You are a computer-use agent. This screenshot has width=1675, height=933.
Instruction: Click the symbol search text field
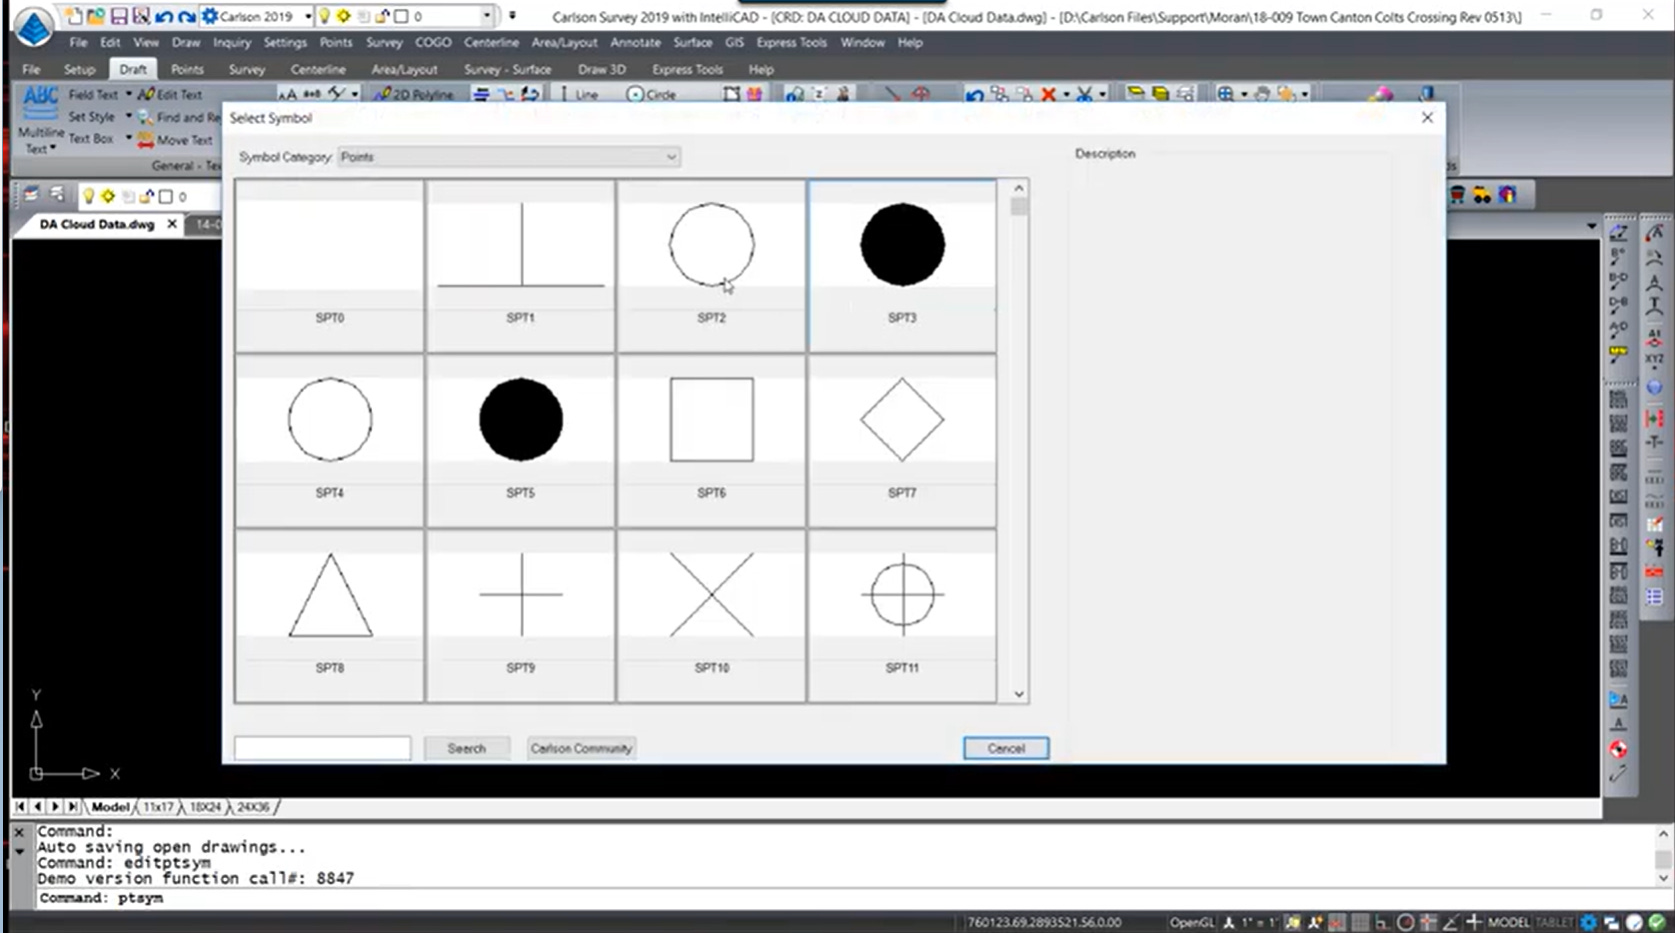click(322, 748)
